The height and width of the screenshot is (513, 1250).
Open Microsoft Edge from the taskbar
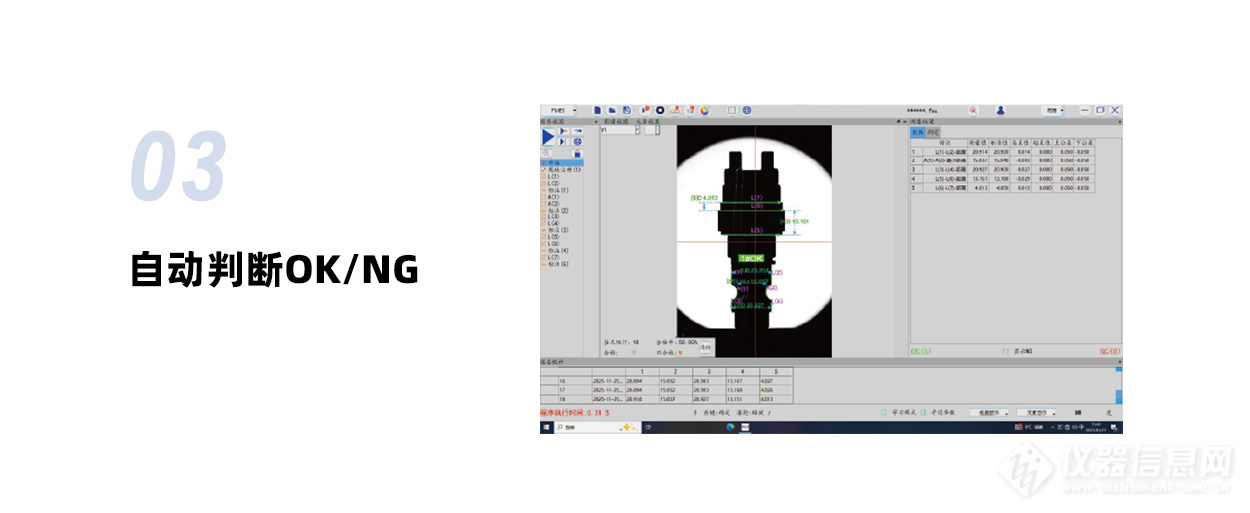tap(730, 427)
